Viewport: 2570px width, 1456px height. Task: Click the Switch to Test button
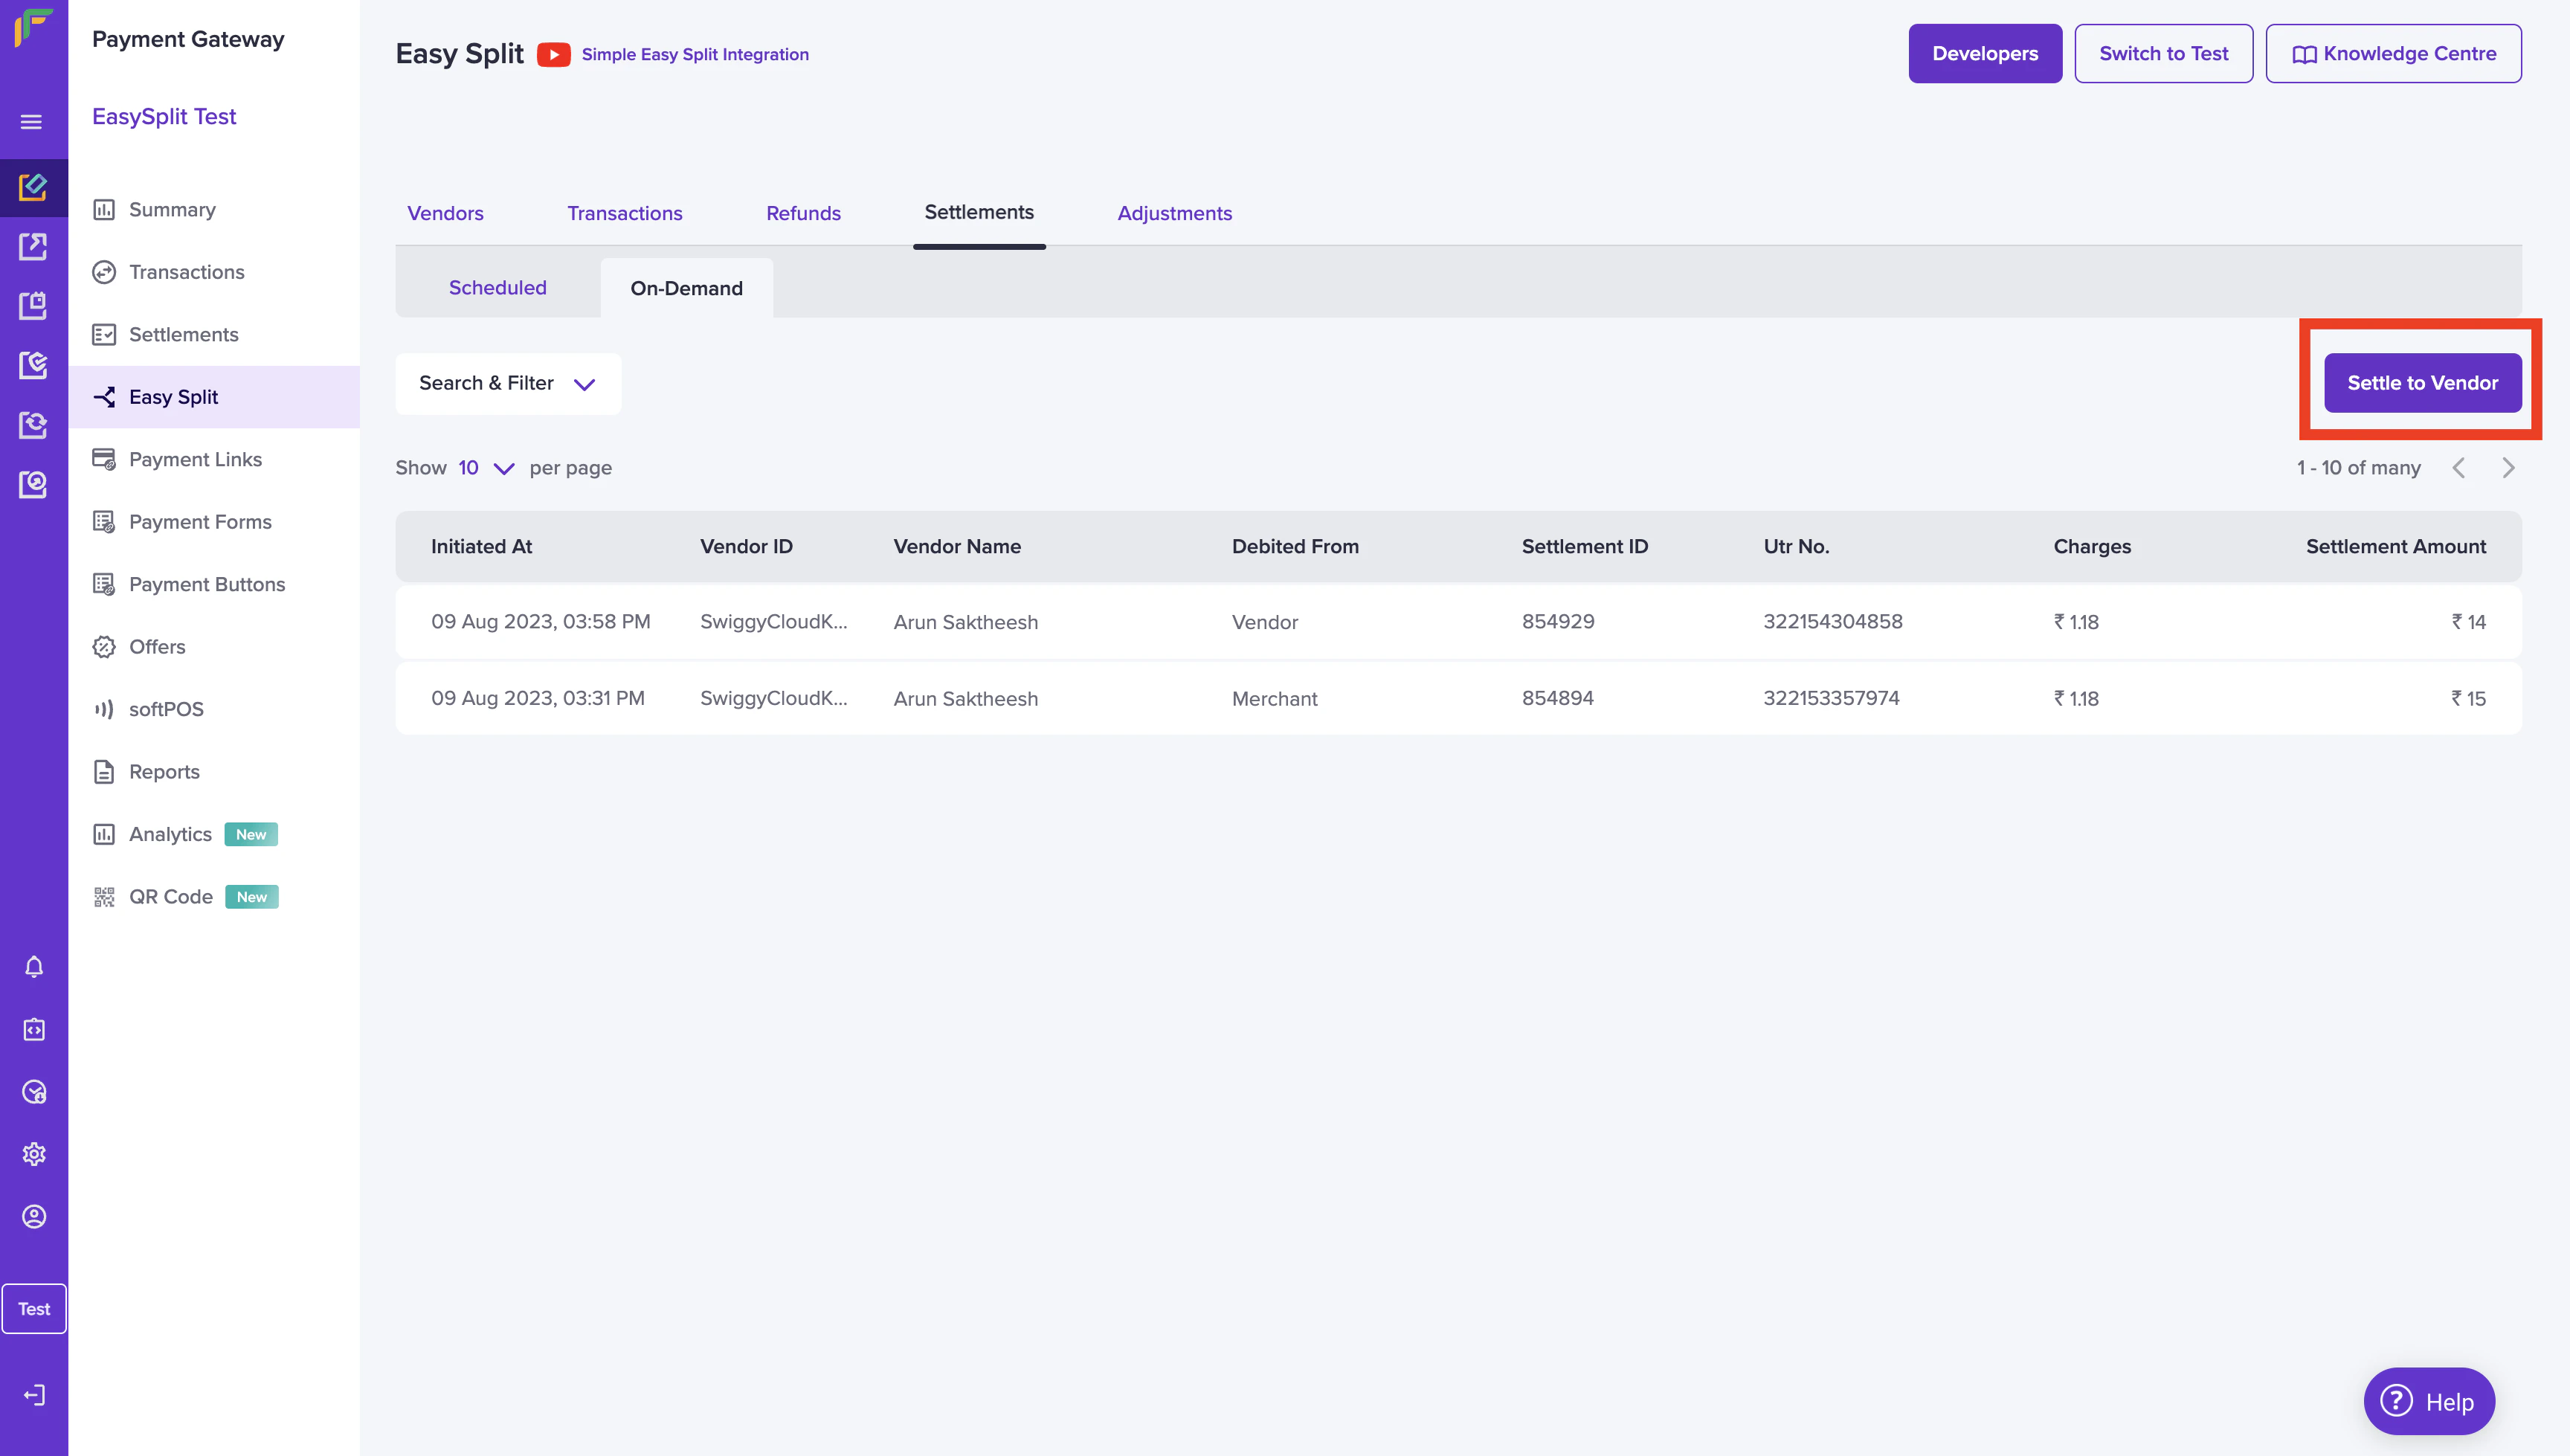[x=2163, y=54]
